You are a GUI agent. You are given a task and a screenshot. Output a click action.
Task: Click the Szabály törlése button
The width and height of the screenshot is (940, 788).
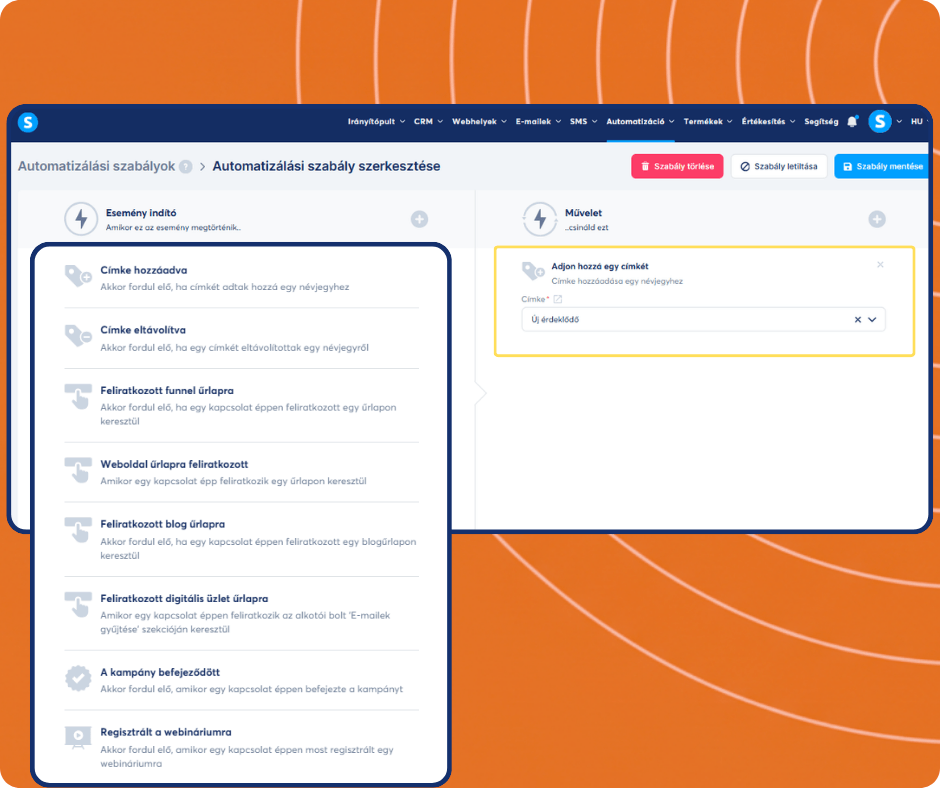(x=677, y=167)
